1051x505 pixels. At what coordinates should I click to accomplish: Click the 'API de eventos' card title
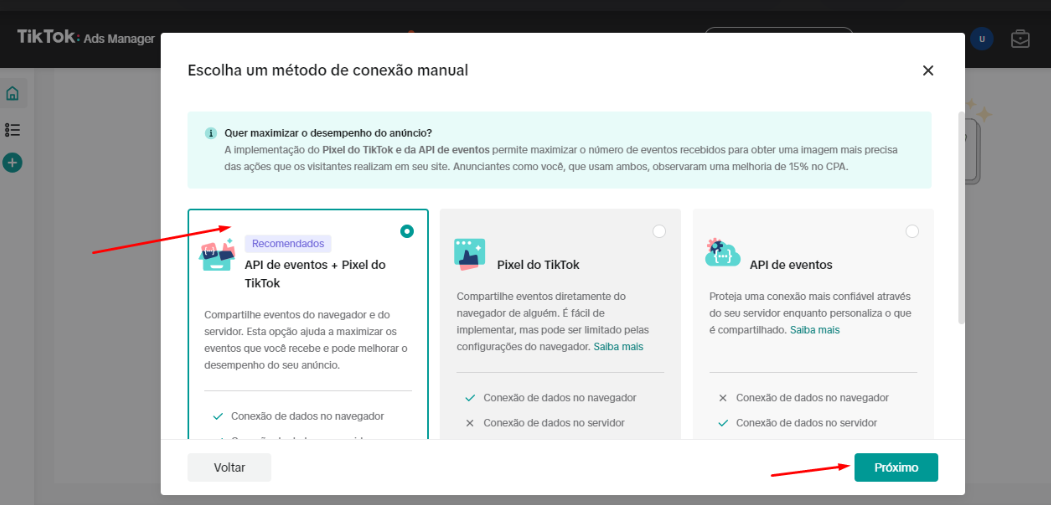791,265
